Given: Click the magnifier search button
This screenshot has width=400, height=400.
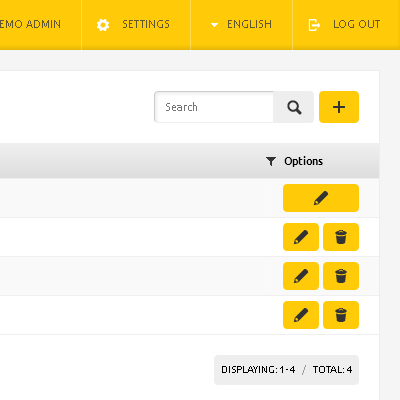Looking at the screenshot, I should [x=294, y=107].
